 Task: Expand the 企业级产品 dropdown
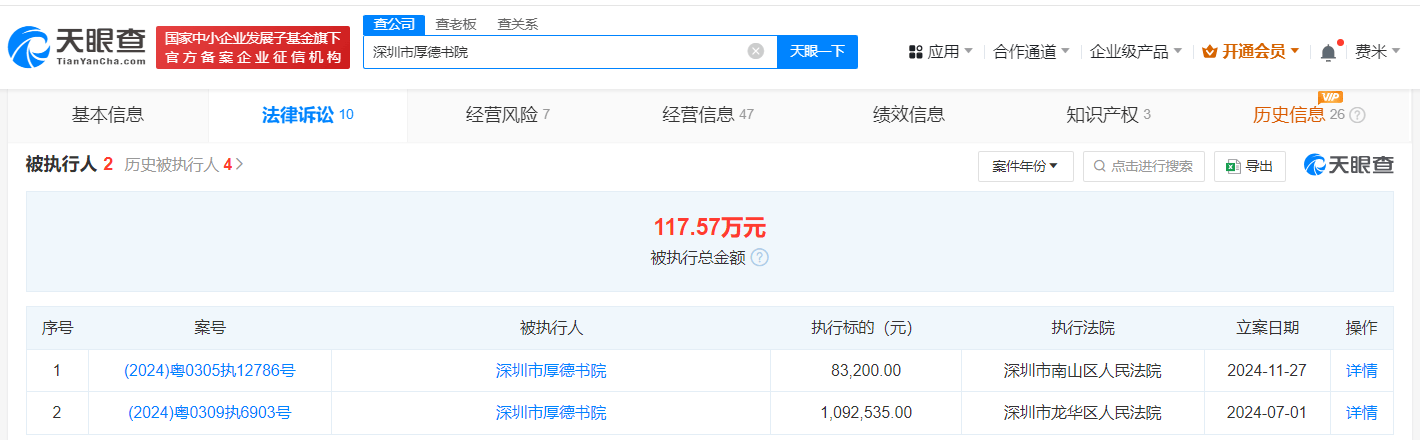pos(1136,51)
